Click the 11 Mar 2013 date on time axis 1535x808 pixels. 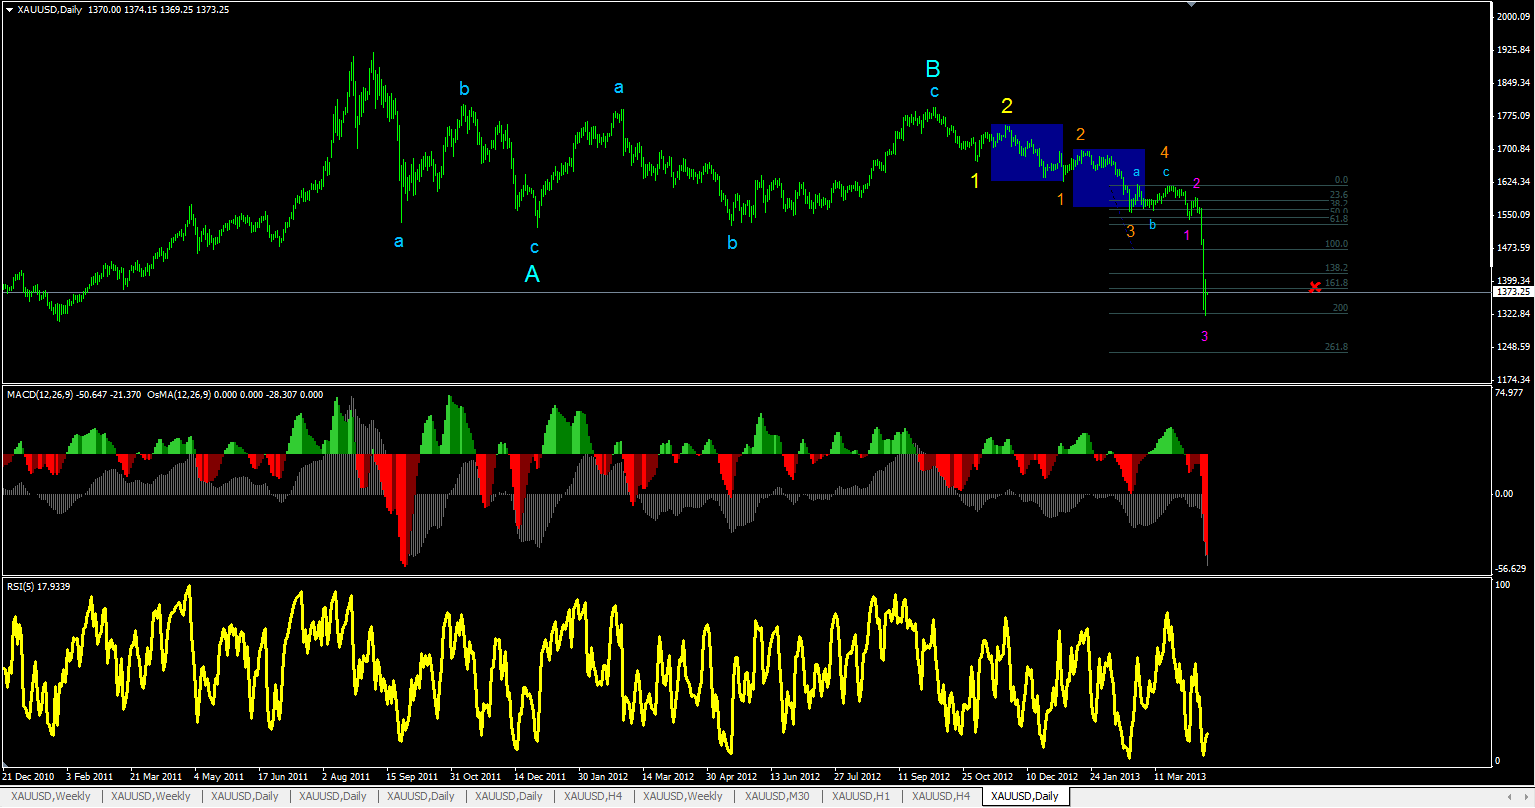pos(1181,776)
